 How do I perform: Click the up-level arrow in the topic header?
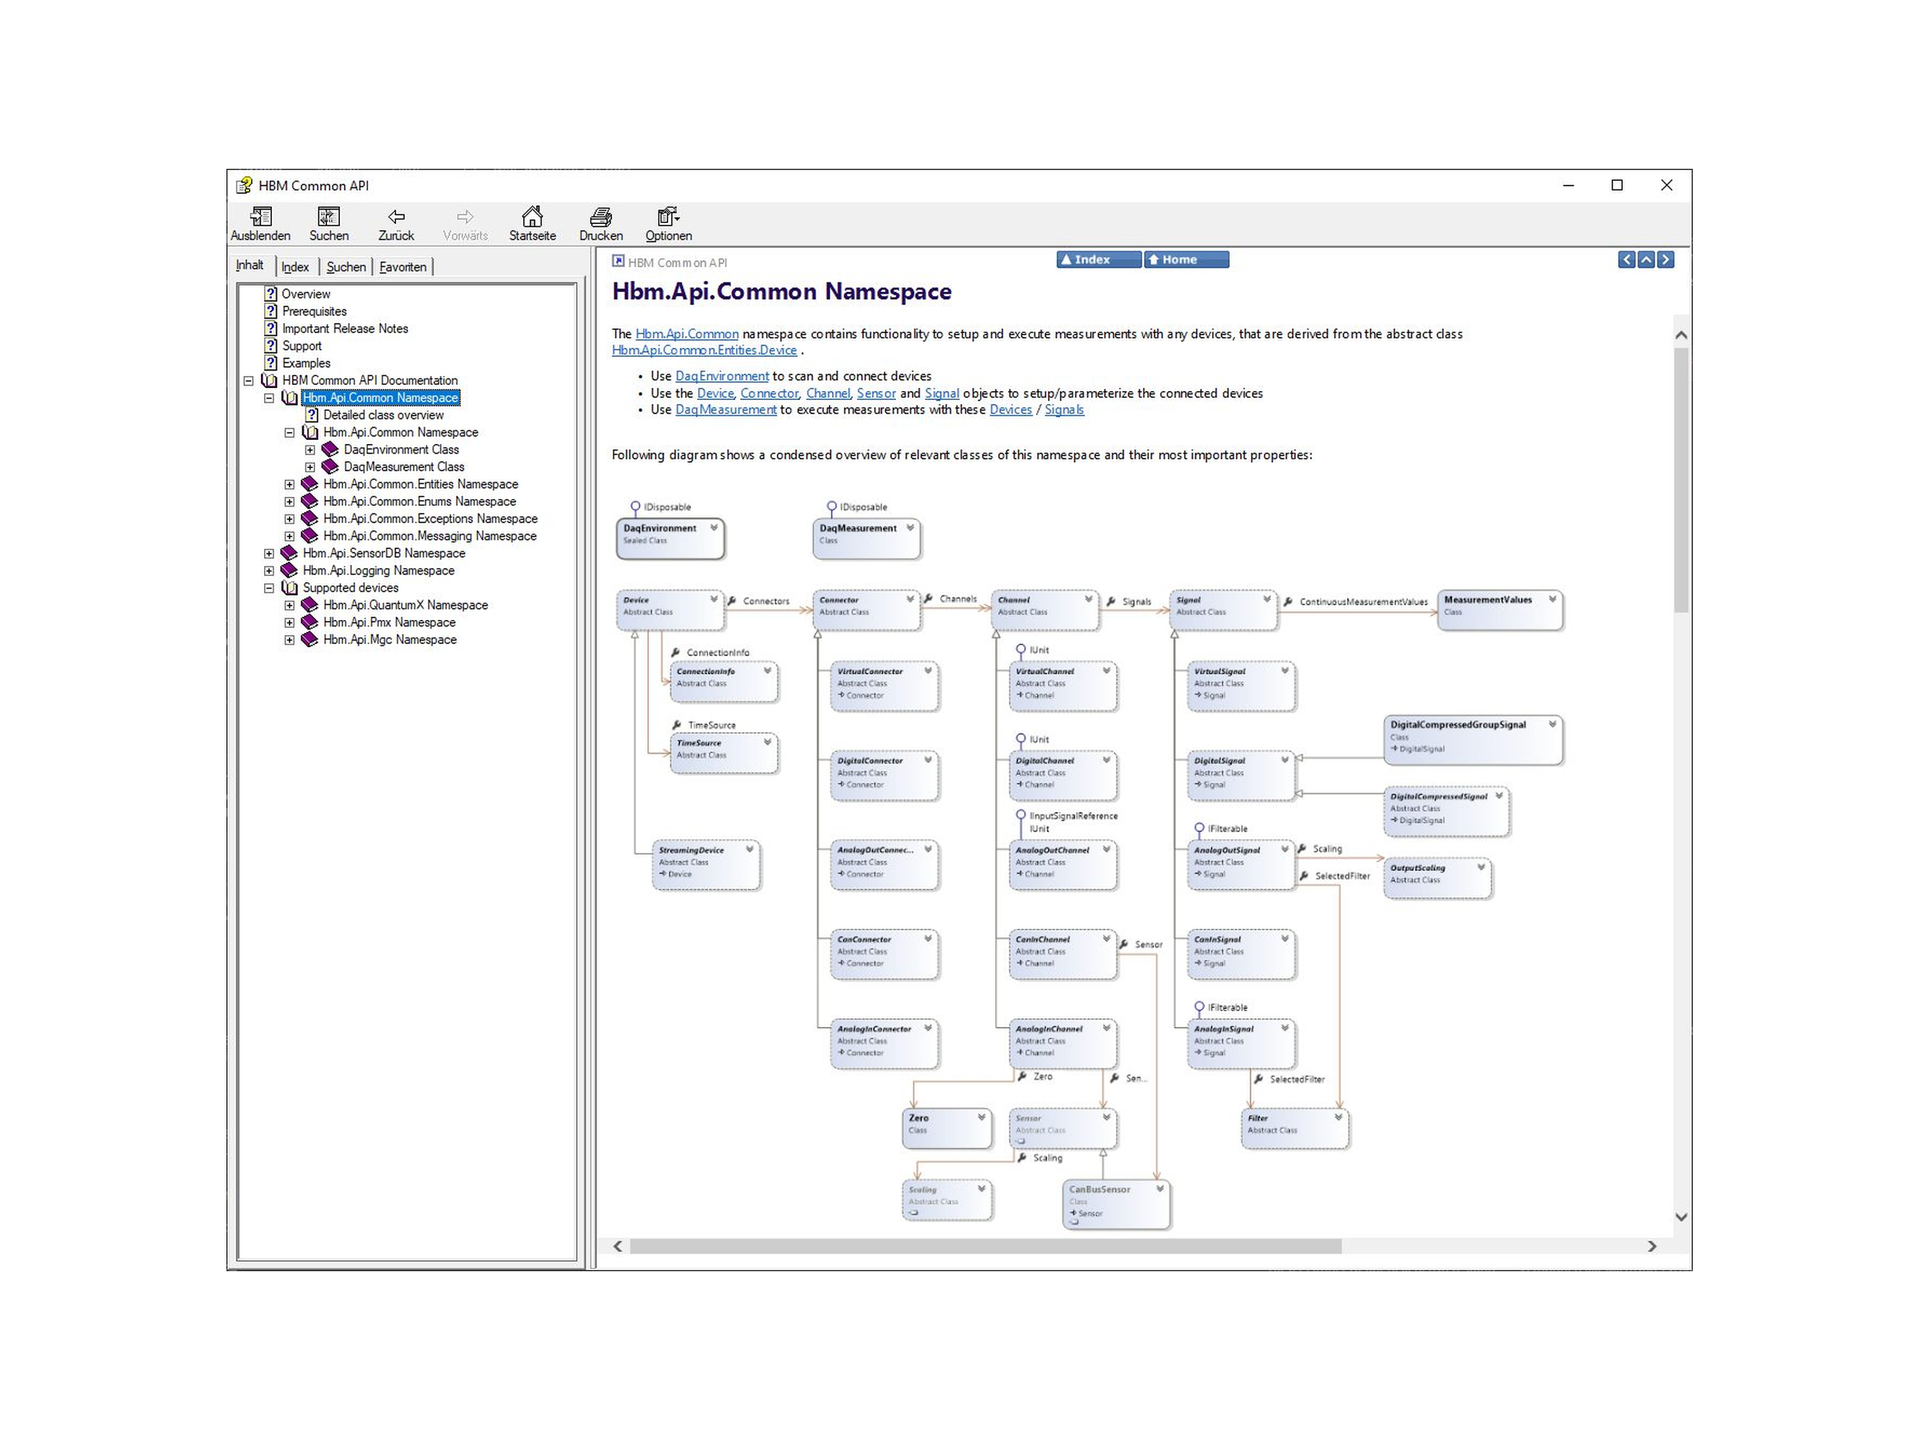click(1646, 260)
